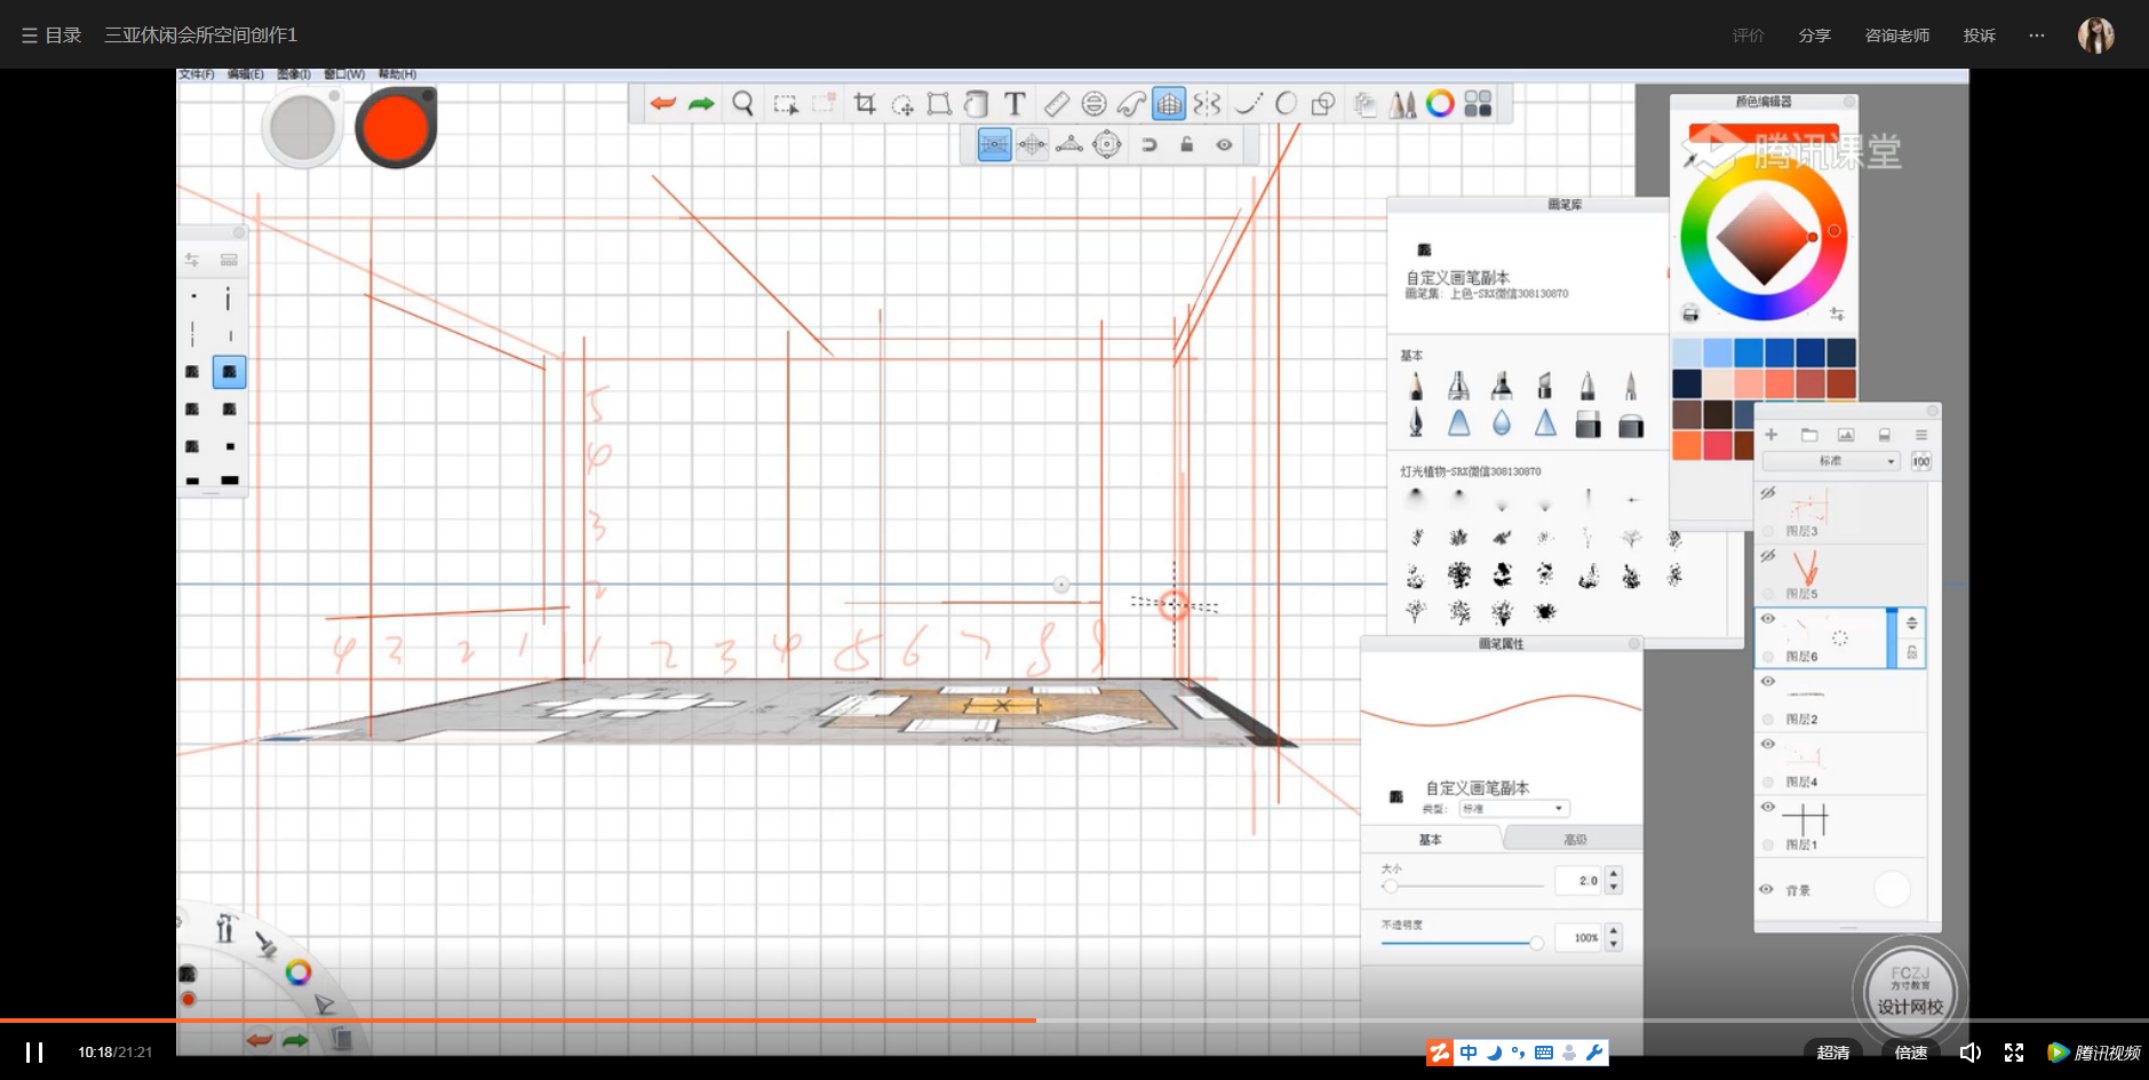Toggle visibility of 图层2 layer

[1768, 682]
